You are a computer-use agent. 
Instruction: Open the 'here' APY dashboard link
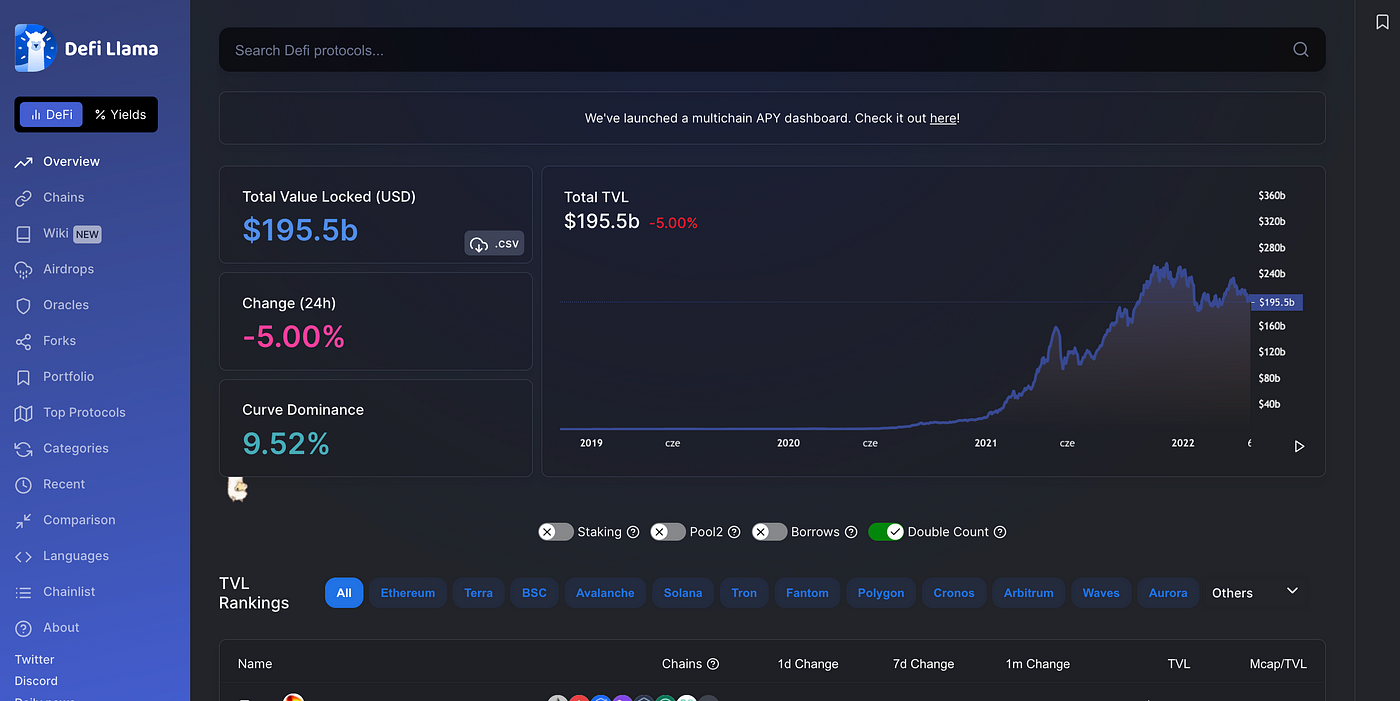pyautogui.click(x=943, y=118)
